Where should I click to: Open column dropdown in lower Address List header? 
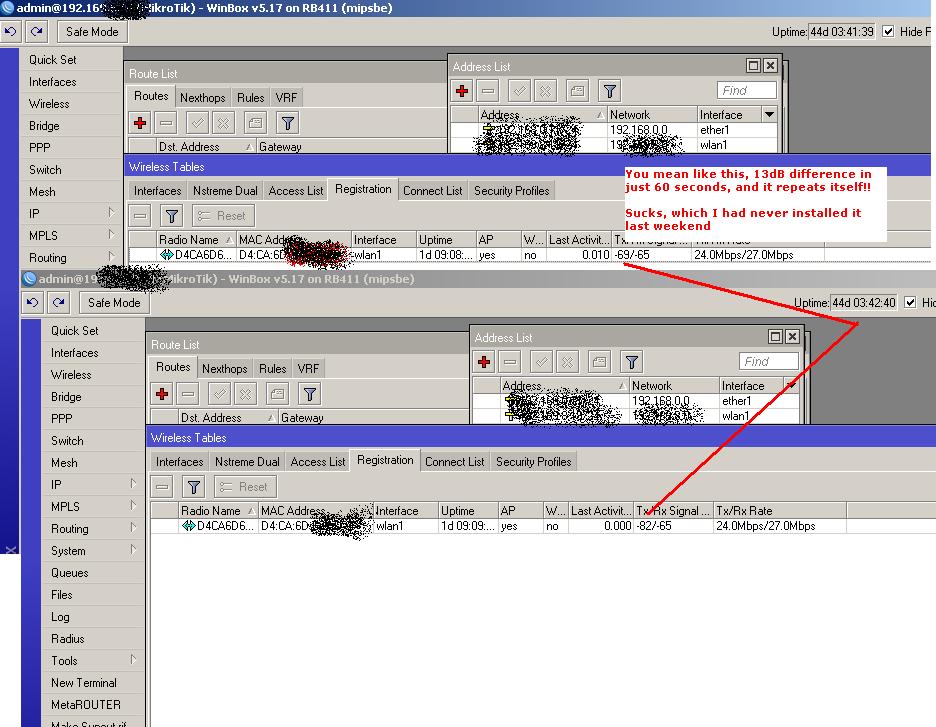click(x=792, y=385)
